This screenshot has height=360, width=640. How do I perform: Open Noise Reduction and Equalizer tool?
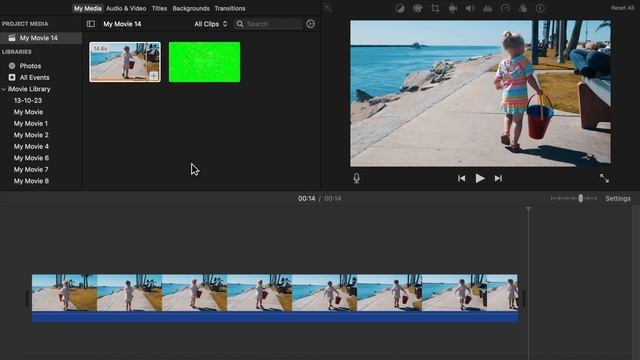point(487,8)
